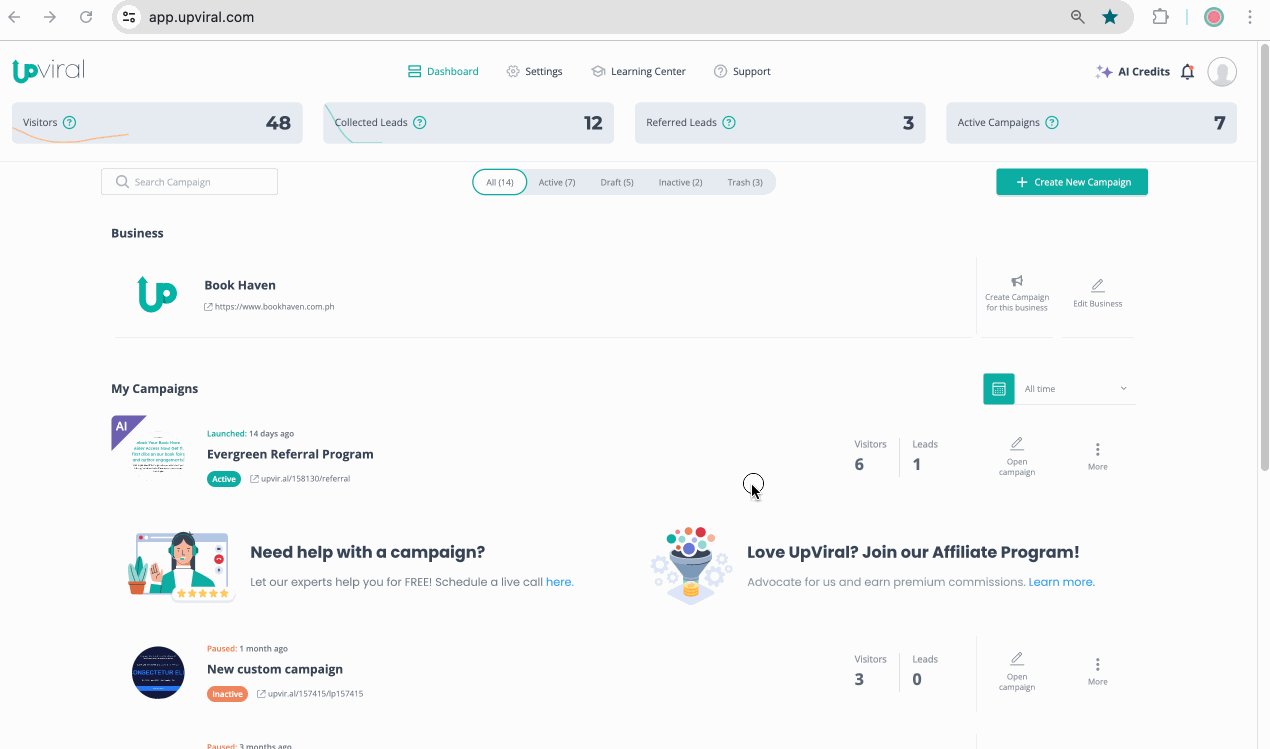Click the Search Campaign field

189,182
